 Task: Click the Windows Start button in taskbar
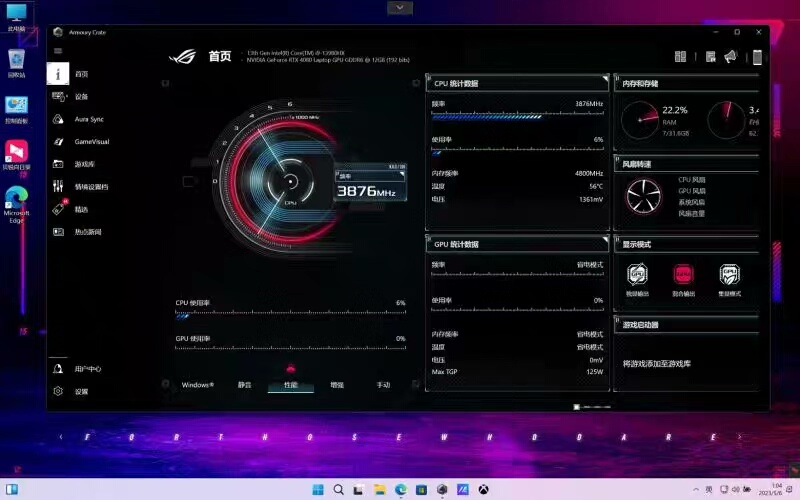pyautogui.click(x=318, y=490)
